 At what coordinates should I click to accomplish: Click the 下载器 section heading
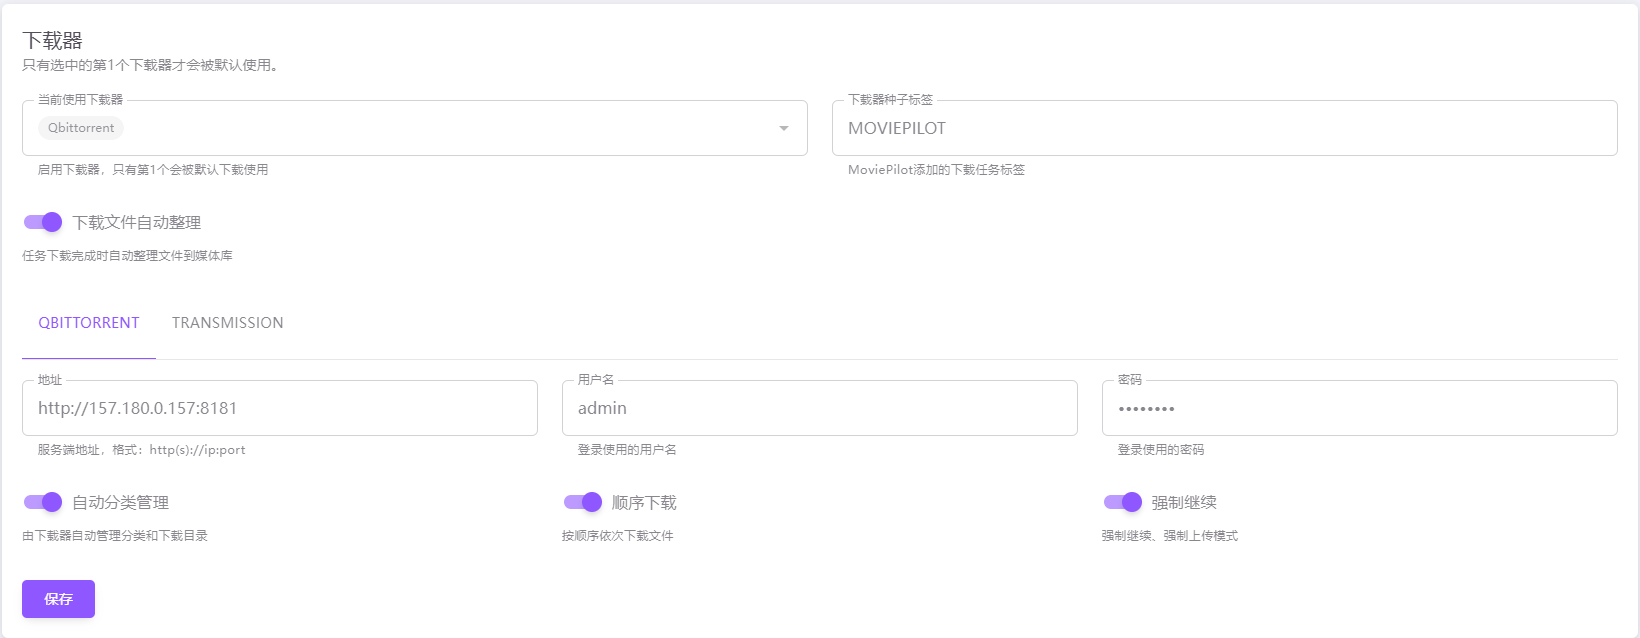pos(52,41)
